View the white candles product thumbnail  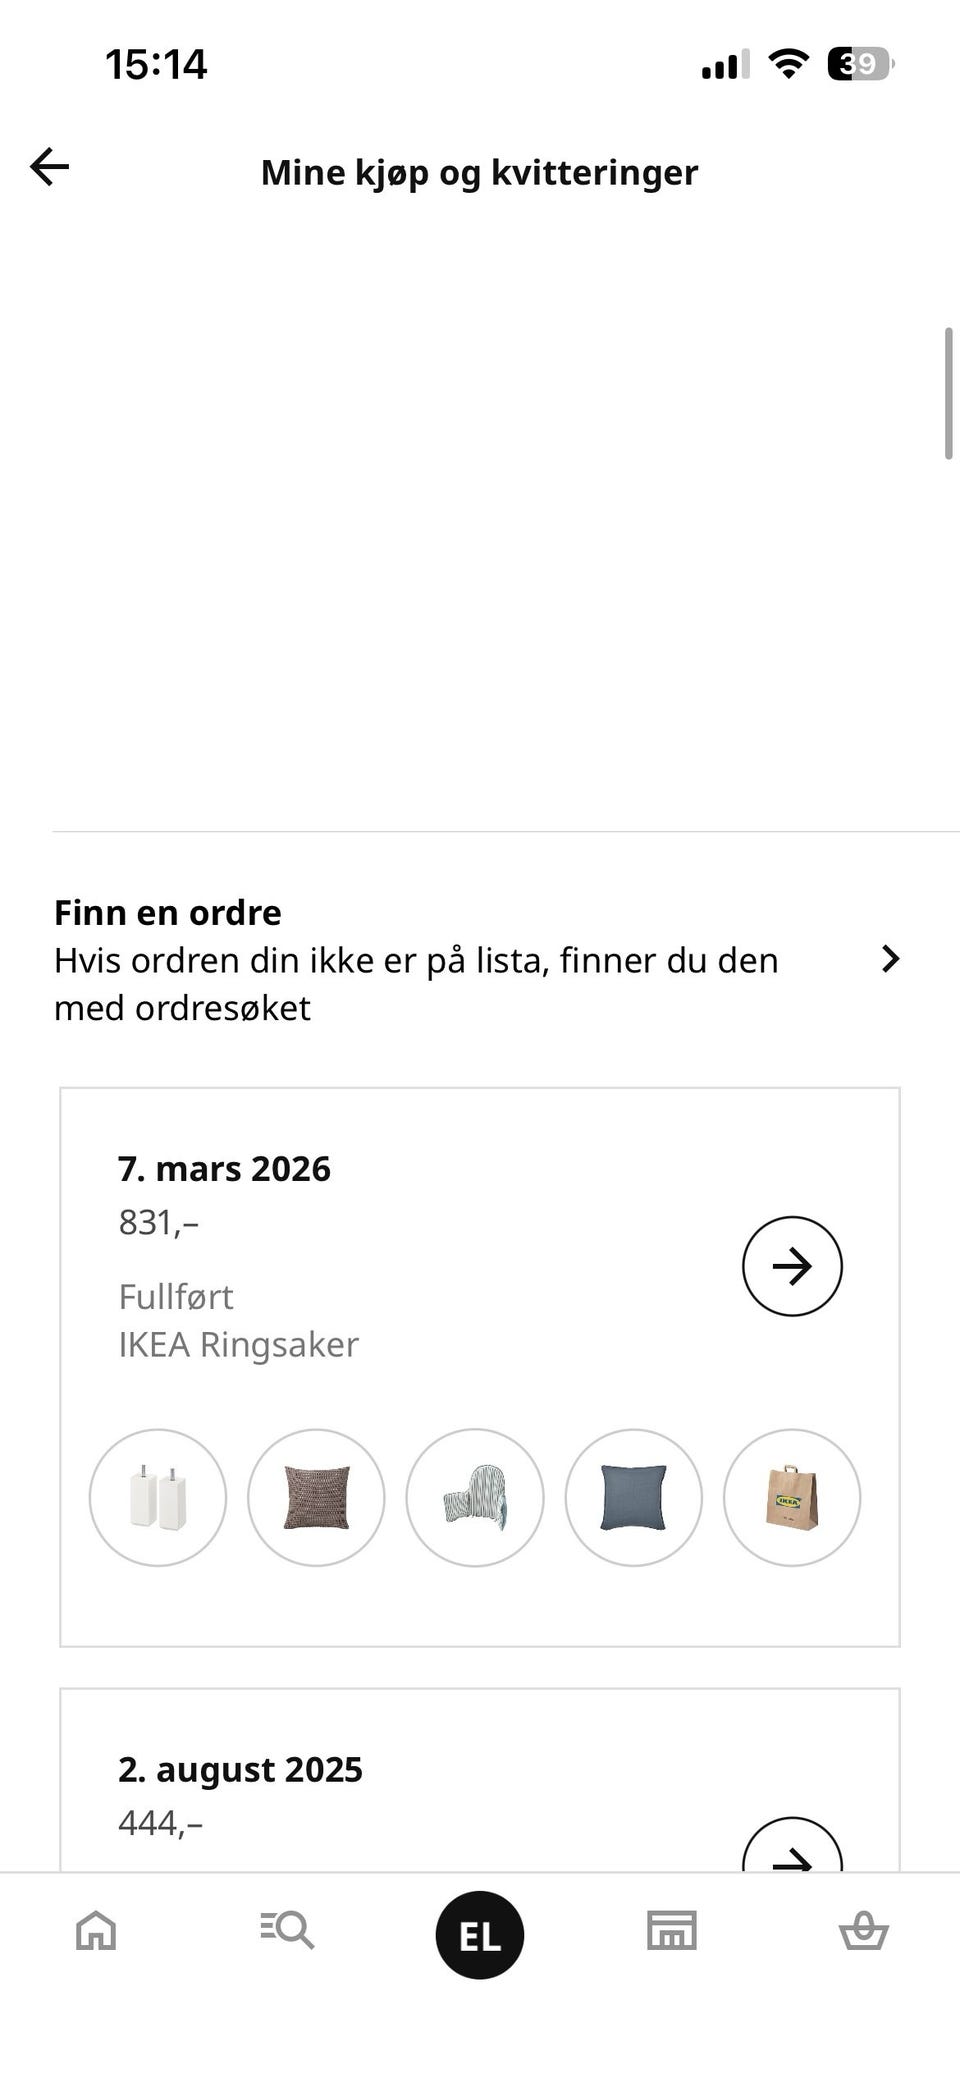tap(158, 1497)
